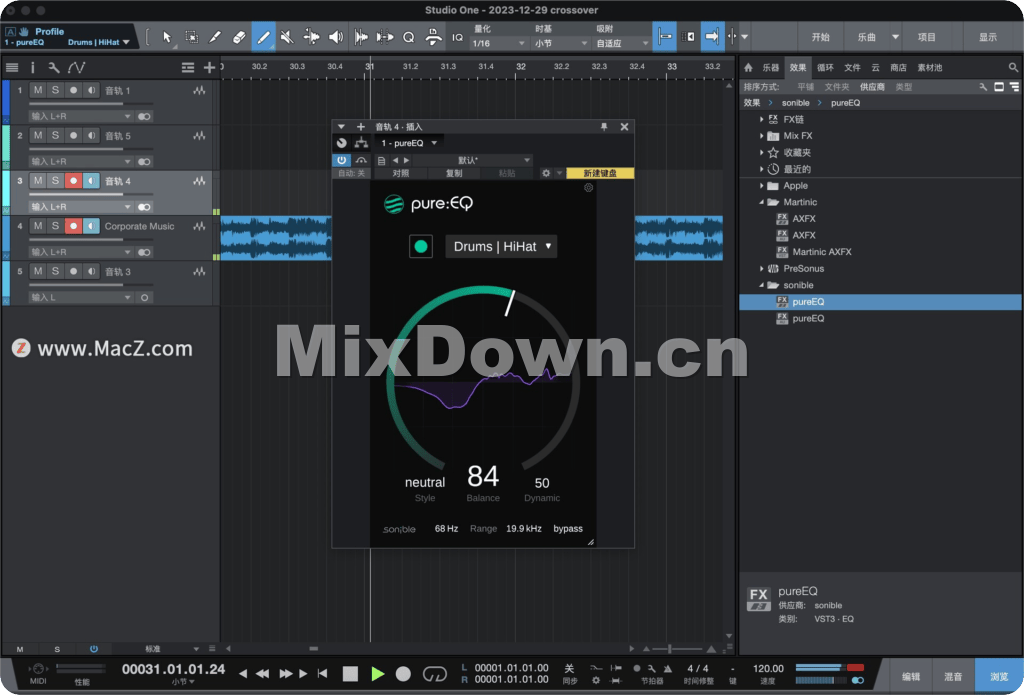The width and height of the screenshot is (1024, 695).
Task: Select the Mute tool
Action: coord(287,37)
